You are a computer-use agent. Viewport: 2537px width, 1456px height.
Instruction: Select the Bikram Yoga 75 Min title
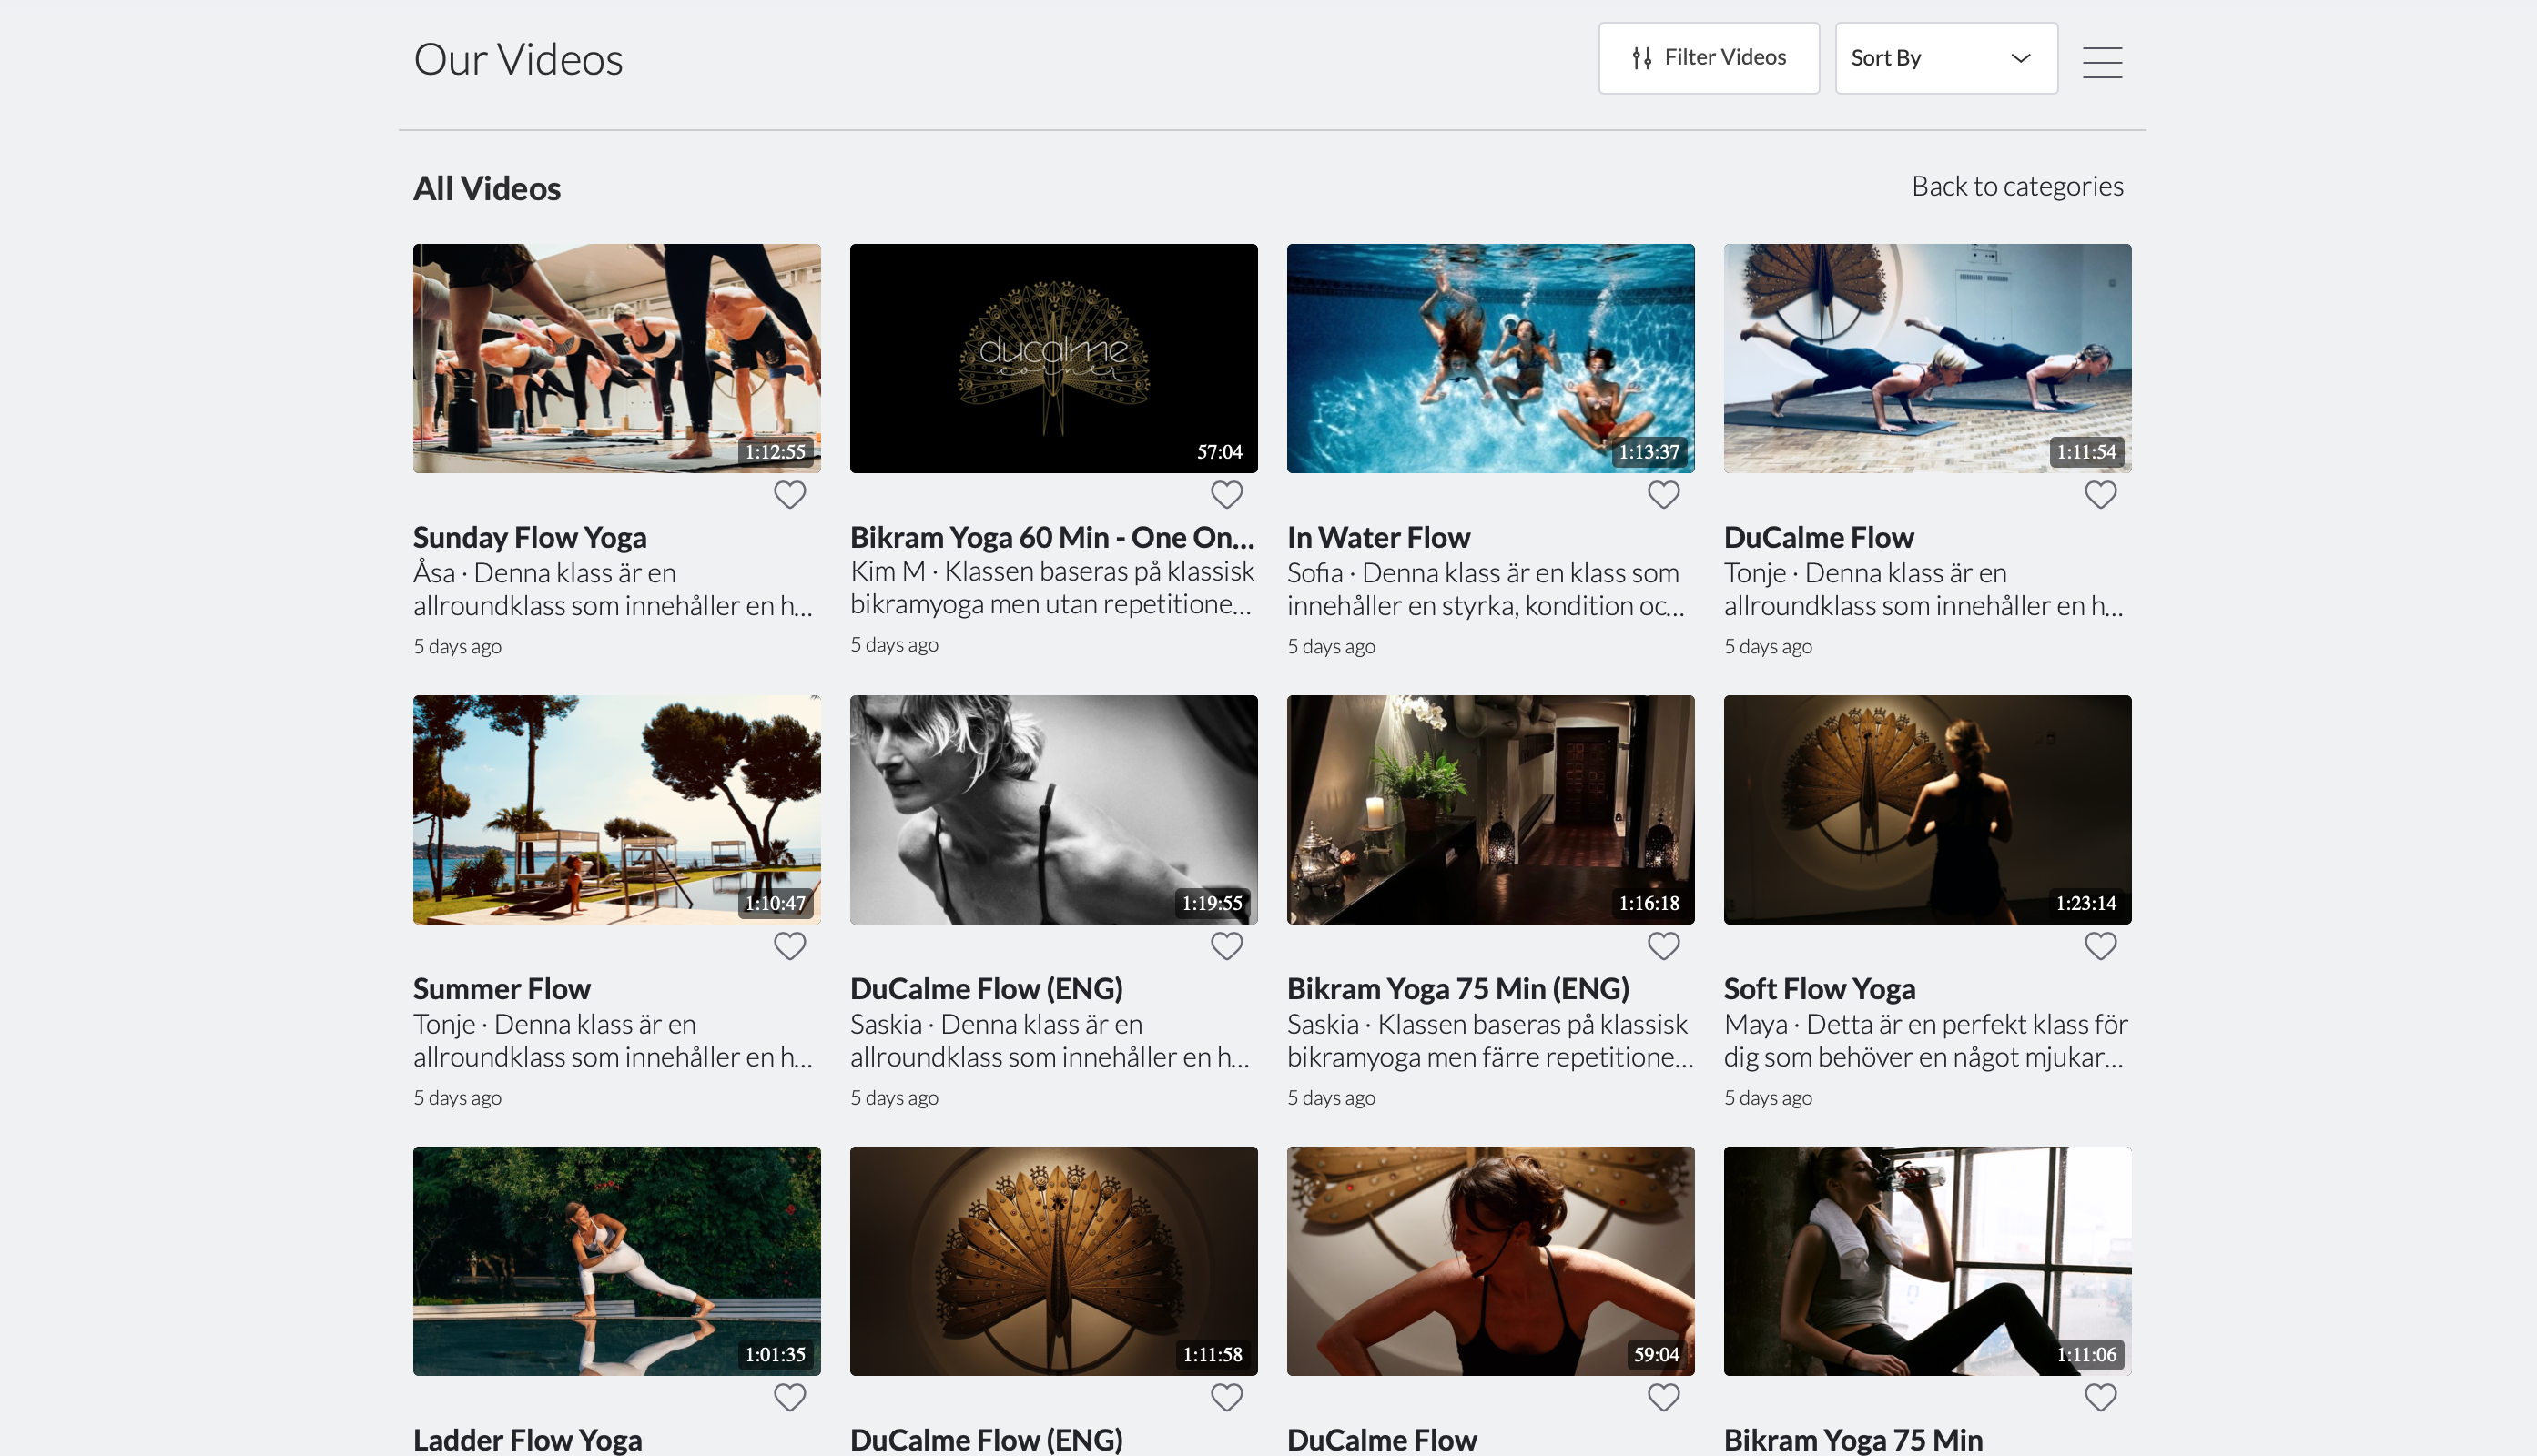(1852, 1438)
